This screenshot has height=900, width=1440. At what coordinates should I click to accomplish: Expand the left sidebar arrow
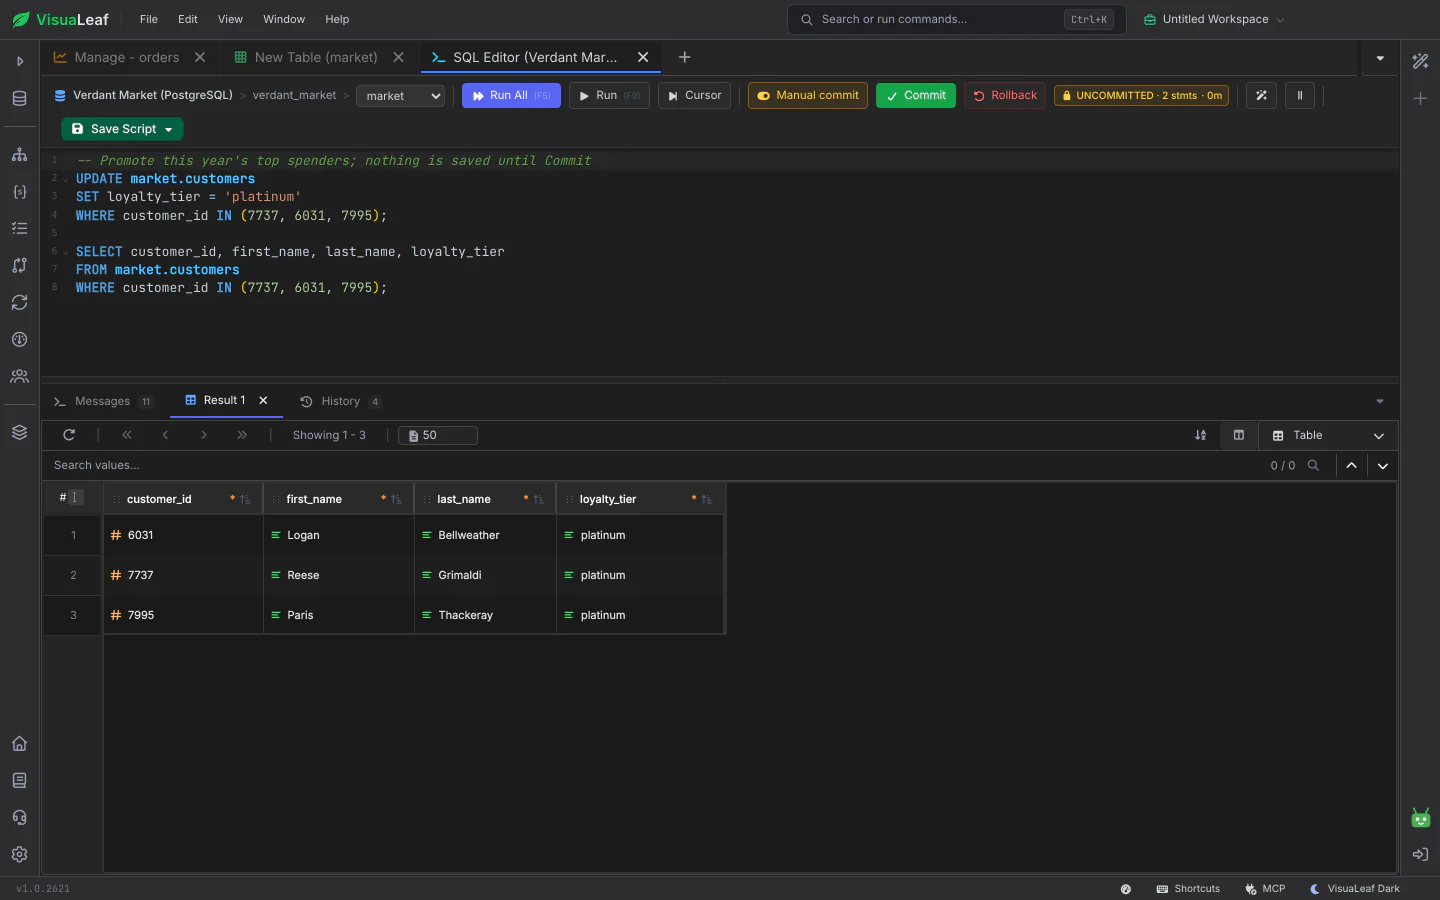(19, 62)
